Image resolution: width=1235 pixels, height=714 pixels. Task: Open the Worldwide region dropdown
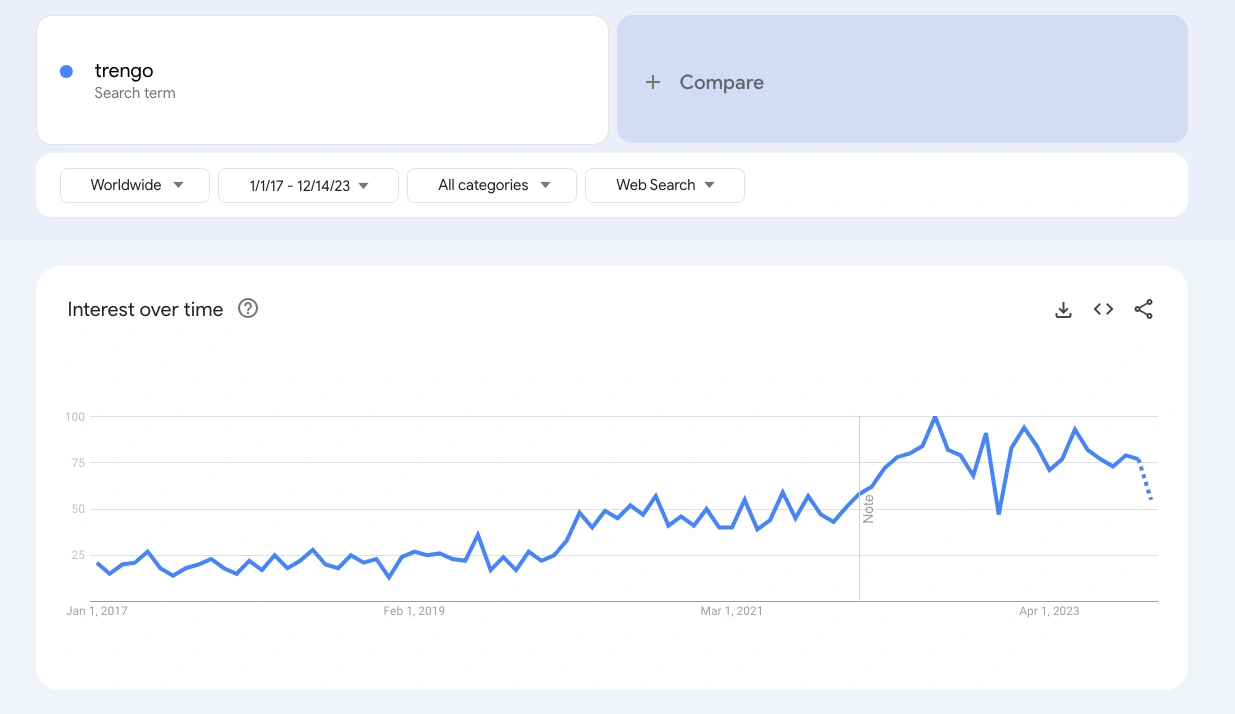click(x=135, y=185)
